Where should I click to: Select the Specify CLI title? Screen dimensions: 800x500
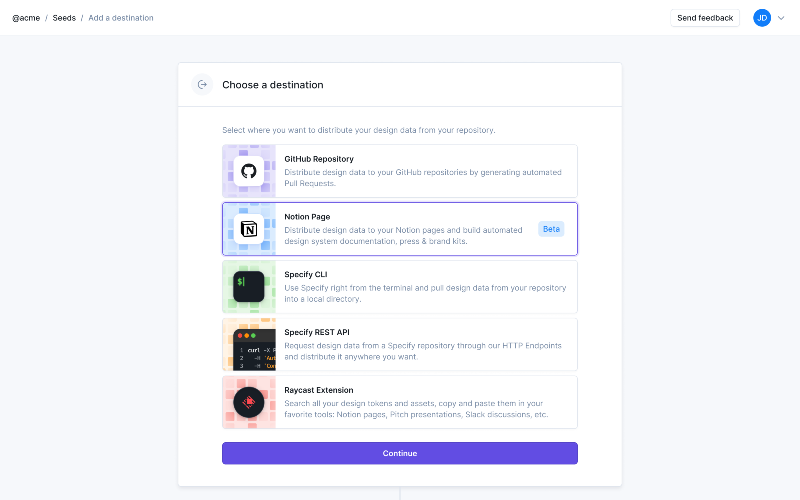[306, 274]
